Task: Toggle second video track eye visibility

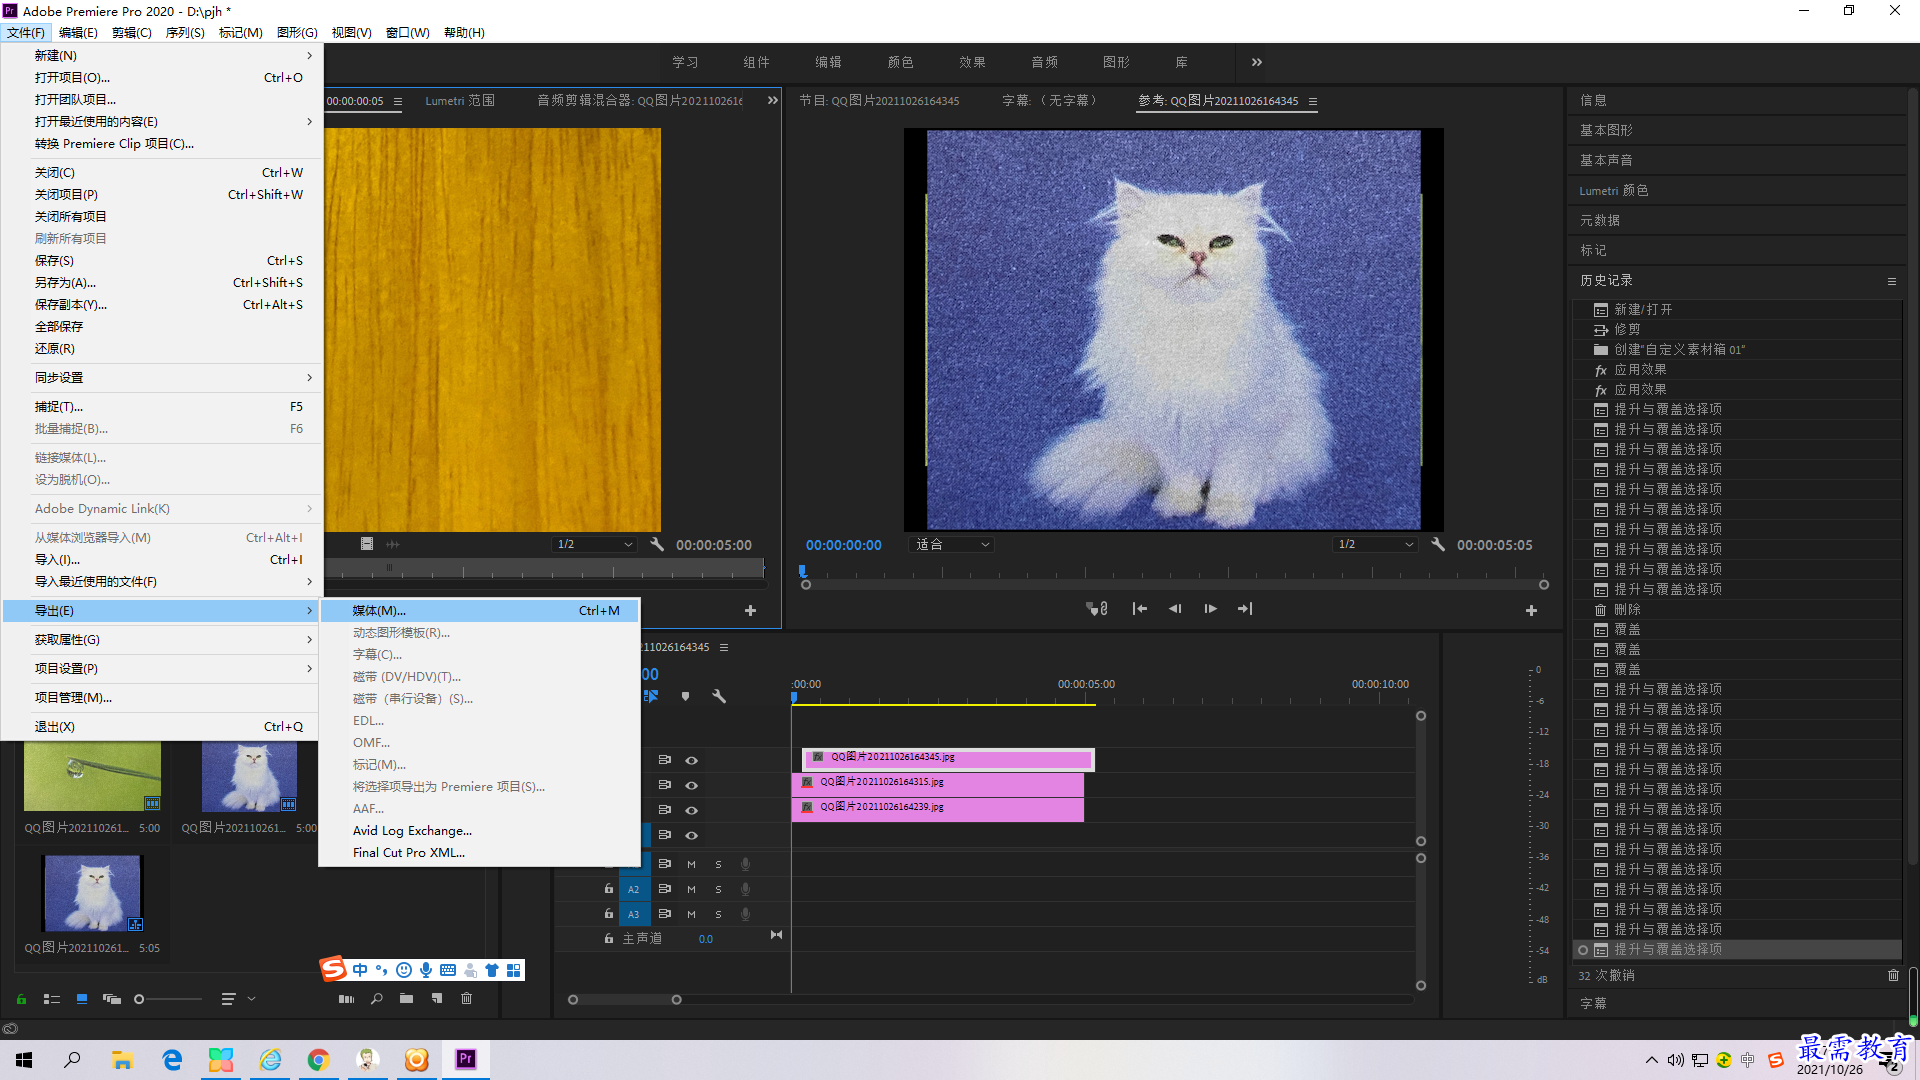Action: coord(691,785)
